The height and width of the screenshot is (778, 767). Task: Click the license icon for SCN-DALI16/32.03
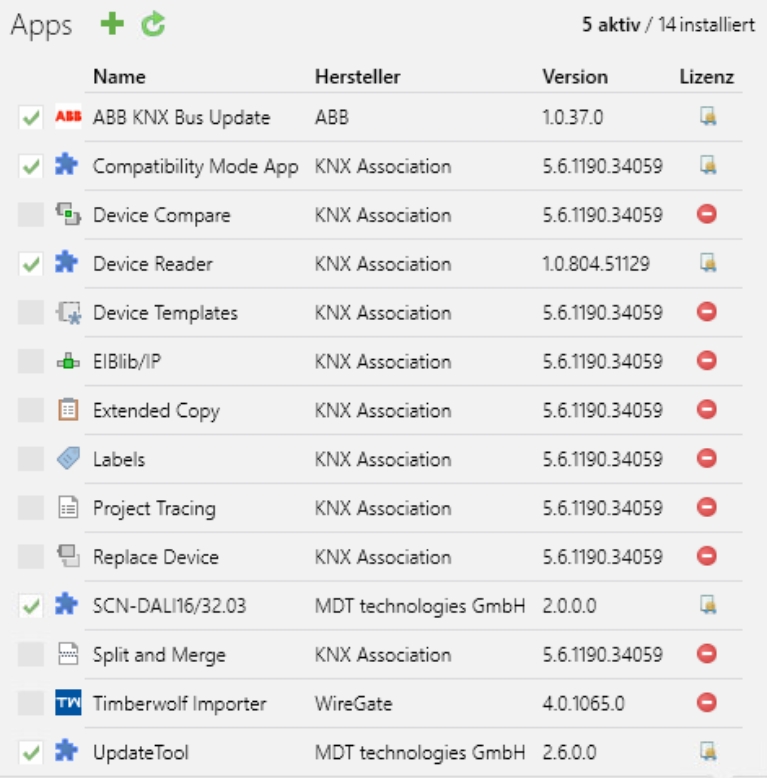tap(708, 605)
